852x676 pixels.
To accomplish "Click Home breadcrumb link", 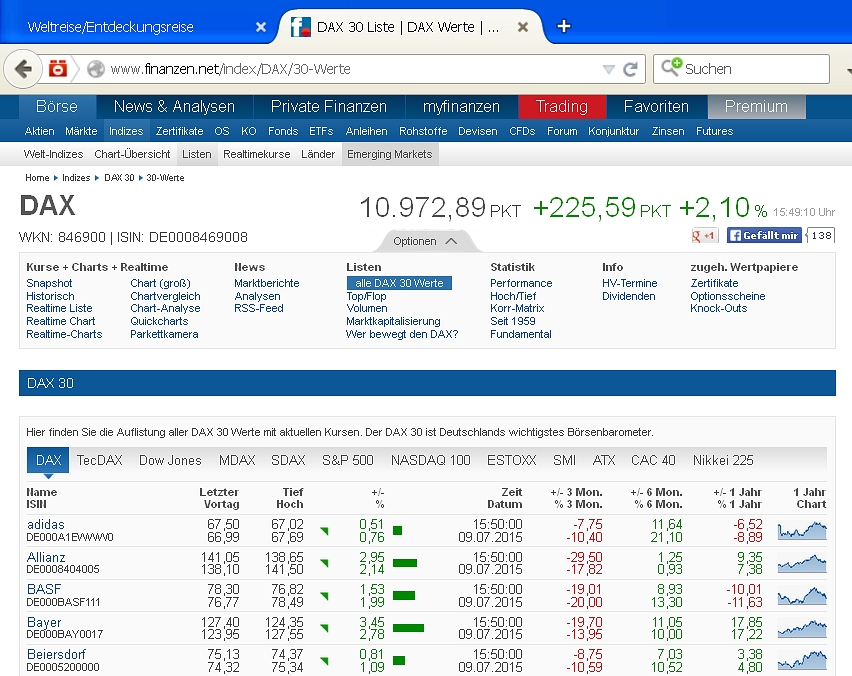I will coord(37,178).
